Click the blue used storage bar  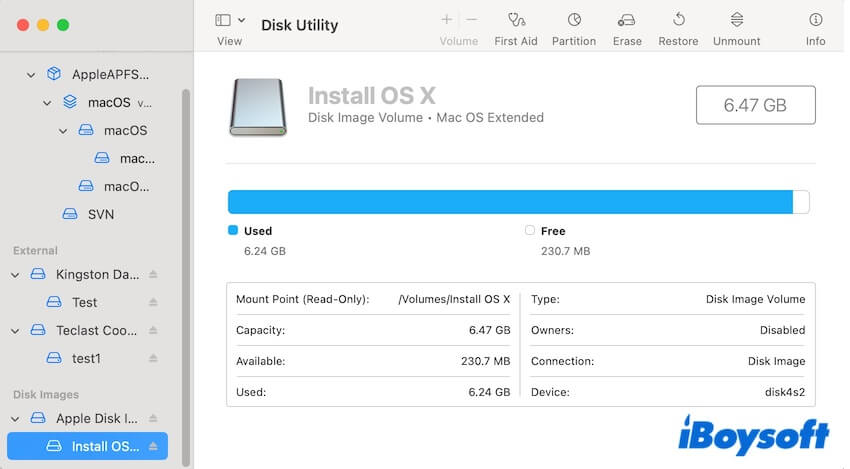pos(510,202)
